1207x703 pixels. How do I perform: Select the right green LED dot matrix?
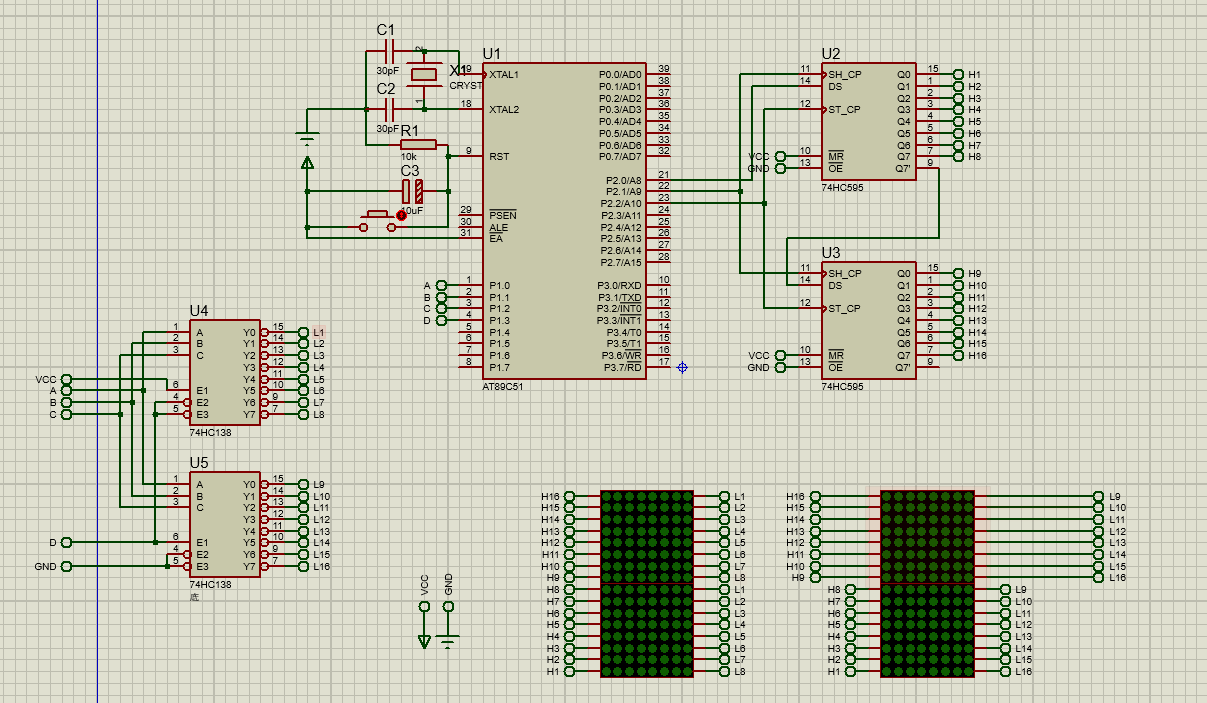click(927, 584)
